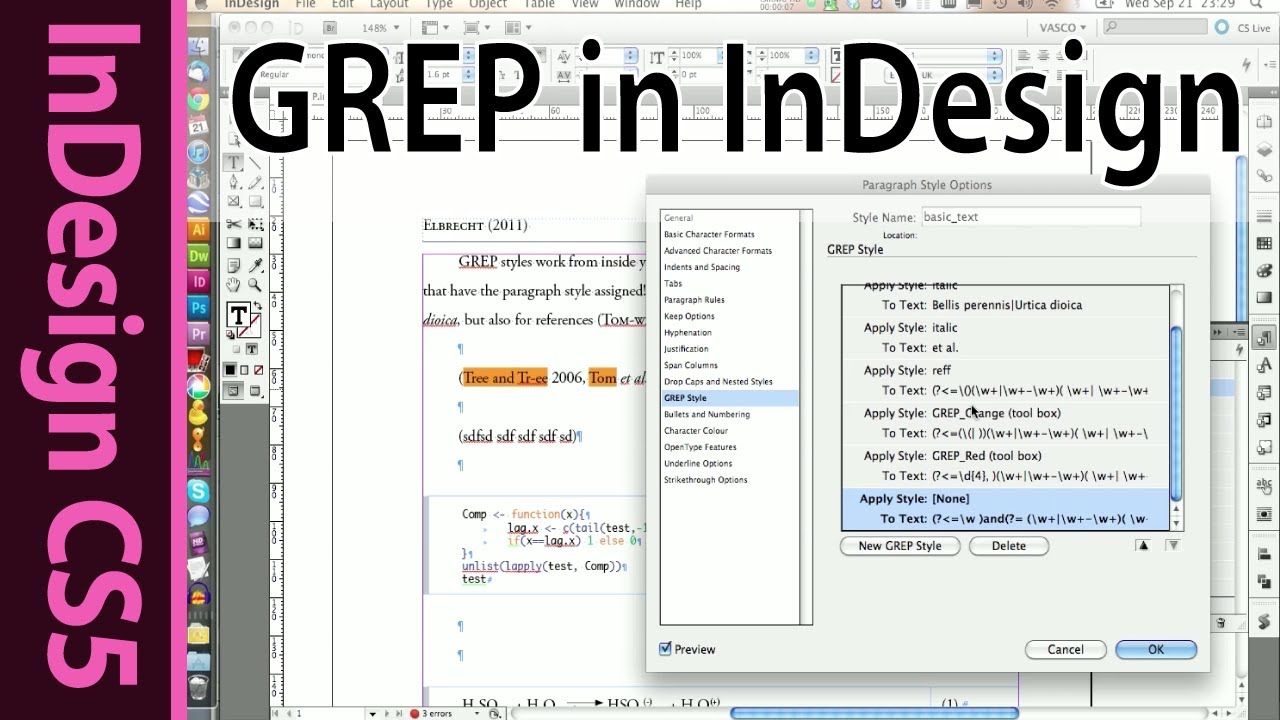The width and height of the screenshot is (1280, 720).
Task: Select the Hand tool
Action: [x=233, y=285]
